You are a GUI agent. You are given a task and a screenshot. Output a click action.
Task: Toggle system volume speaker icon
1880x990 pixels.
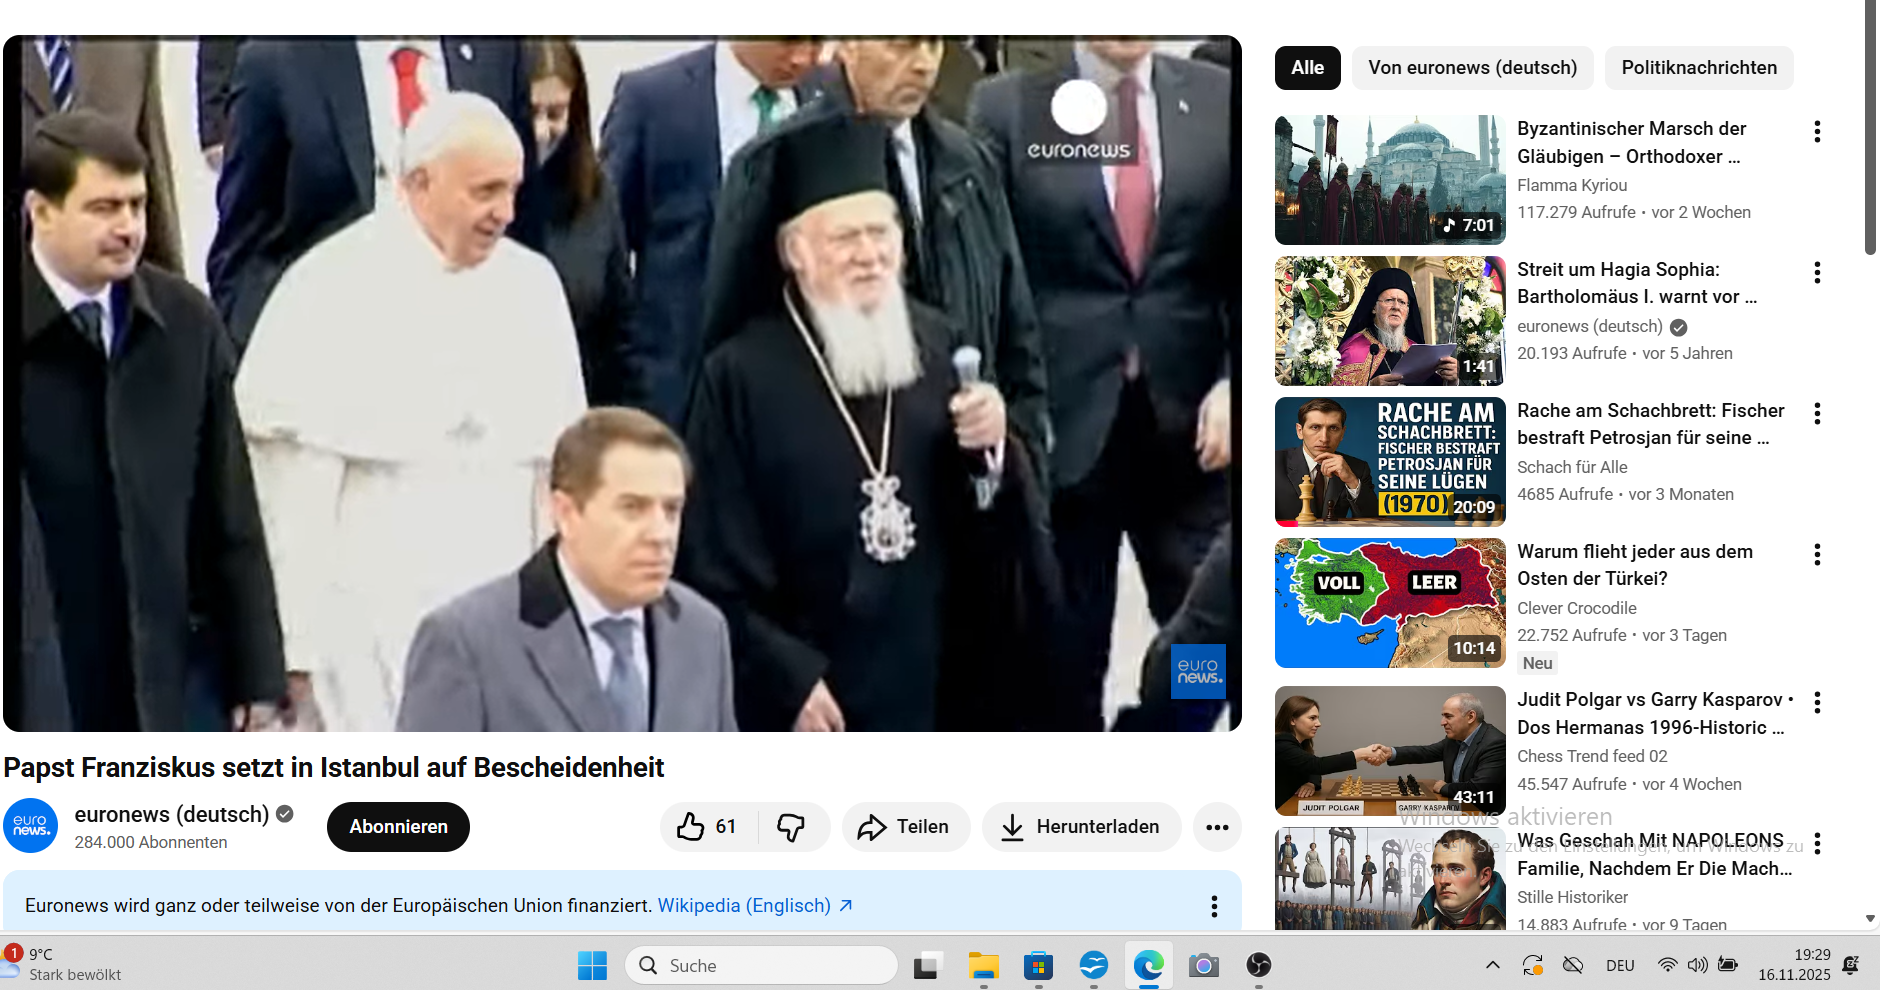pos(1697,965)
